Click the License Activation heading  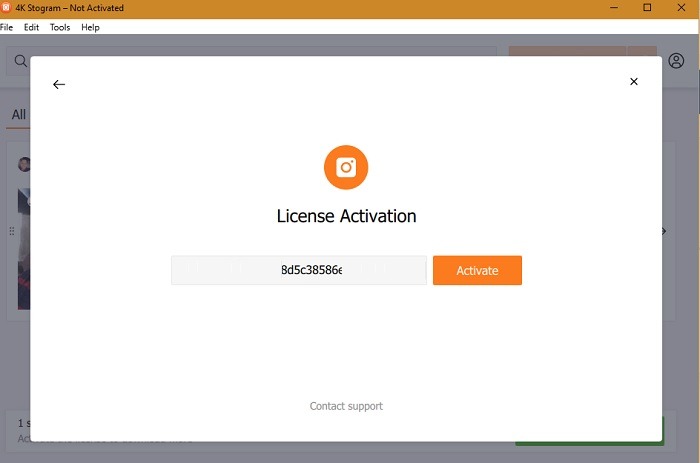[346, 216]
